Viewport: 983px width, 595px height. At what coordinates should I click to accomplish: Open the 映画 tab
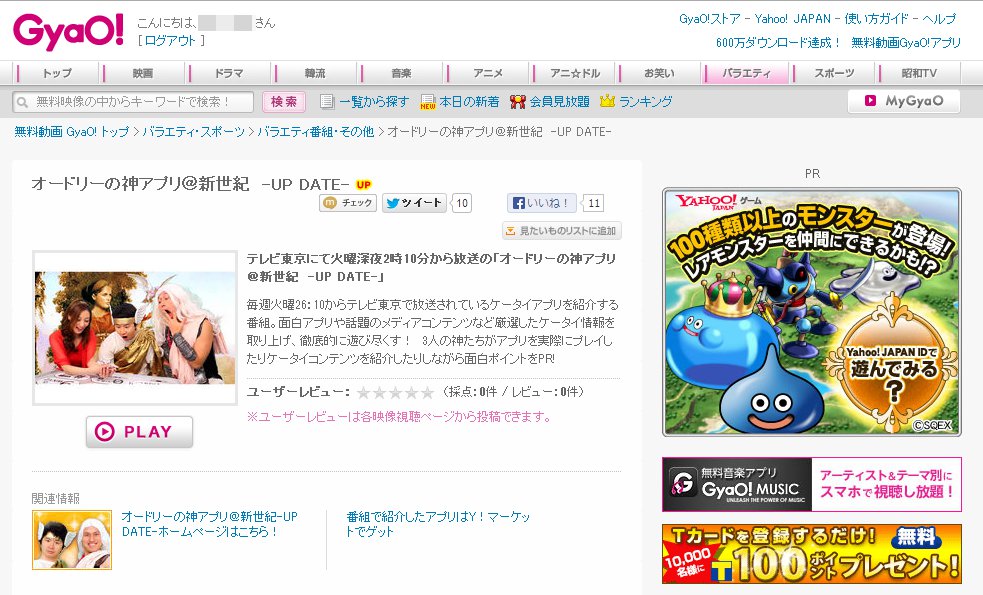pyautogui.click(x=142, y=73)
